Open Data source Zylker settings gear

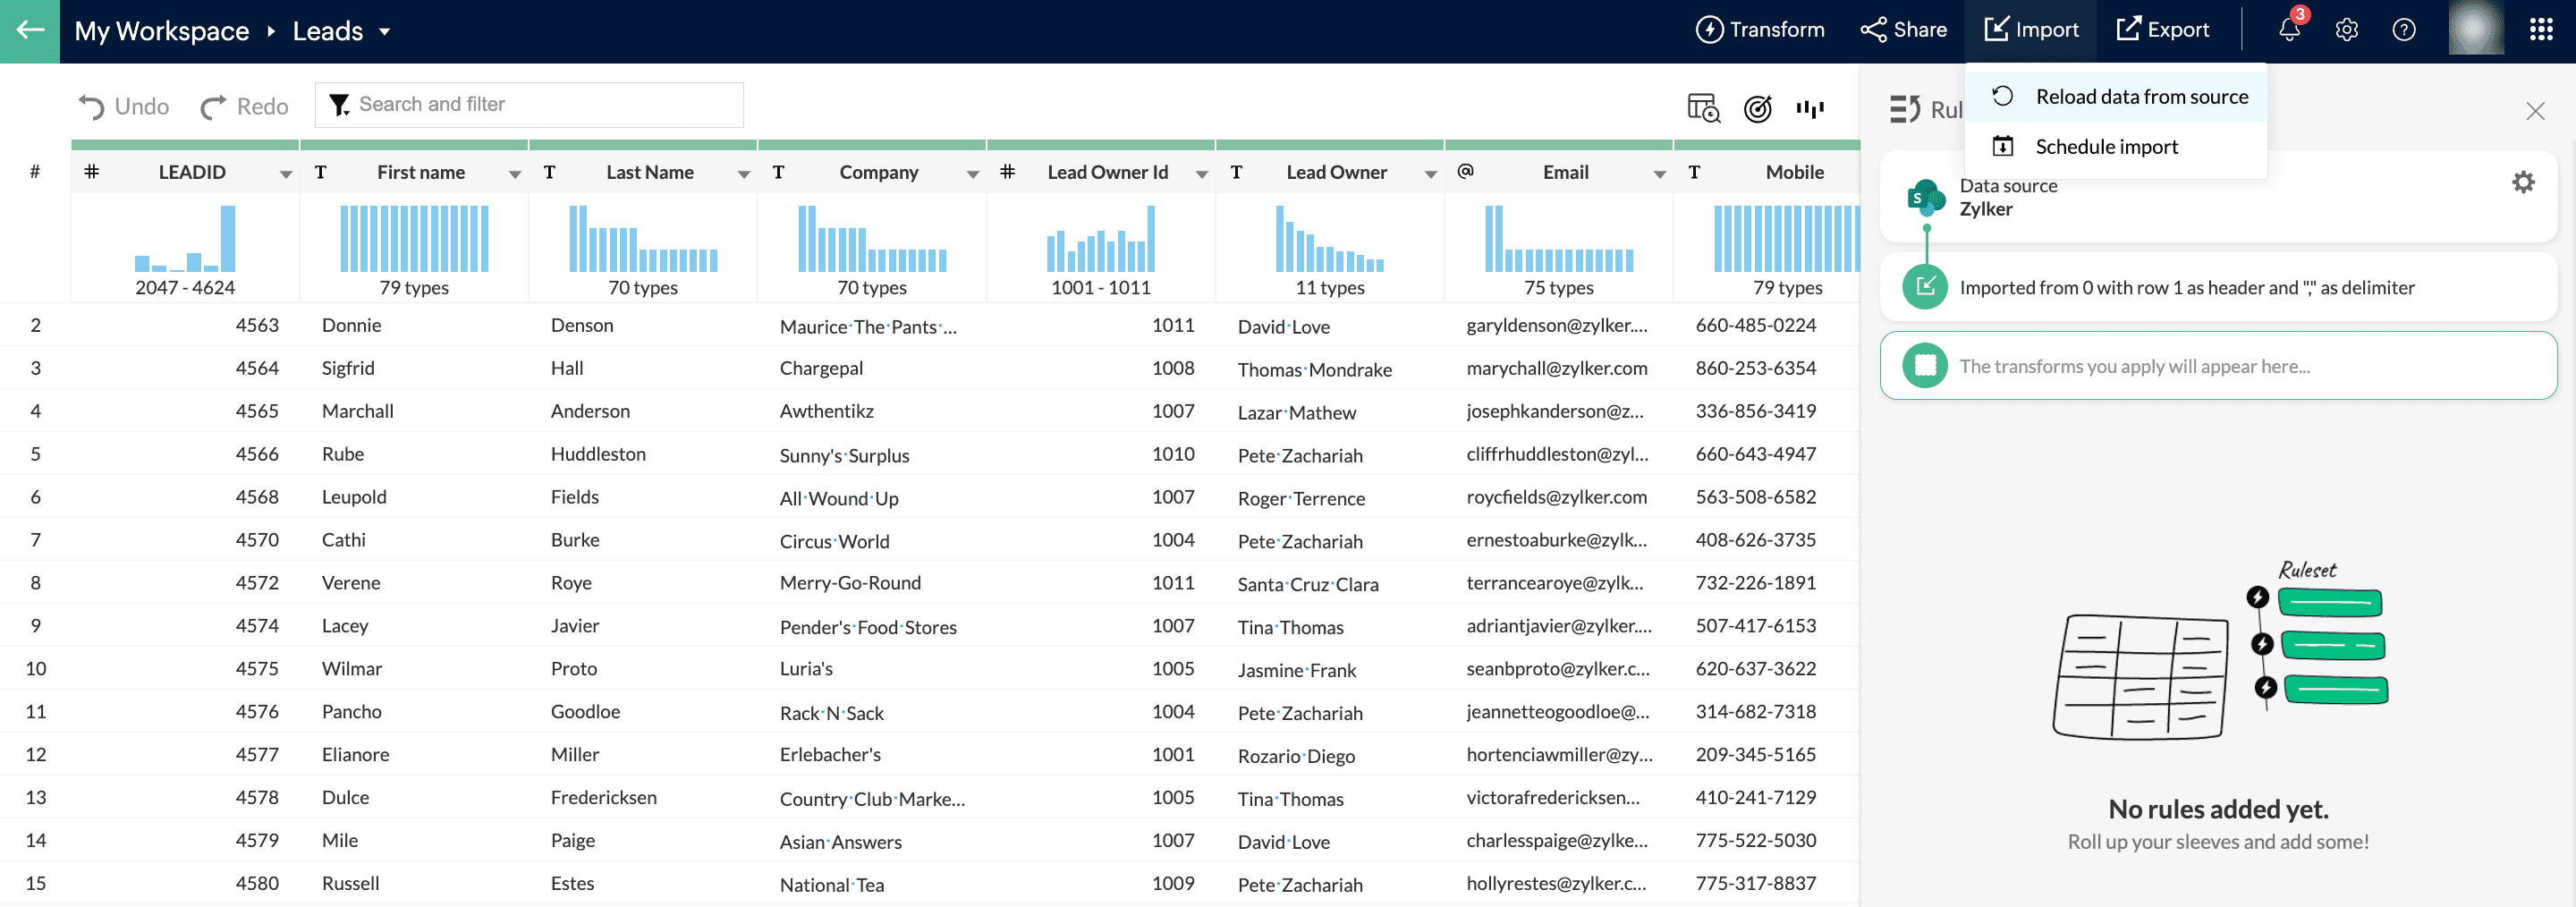tap(2523, 182)
